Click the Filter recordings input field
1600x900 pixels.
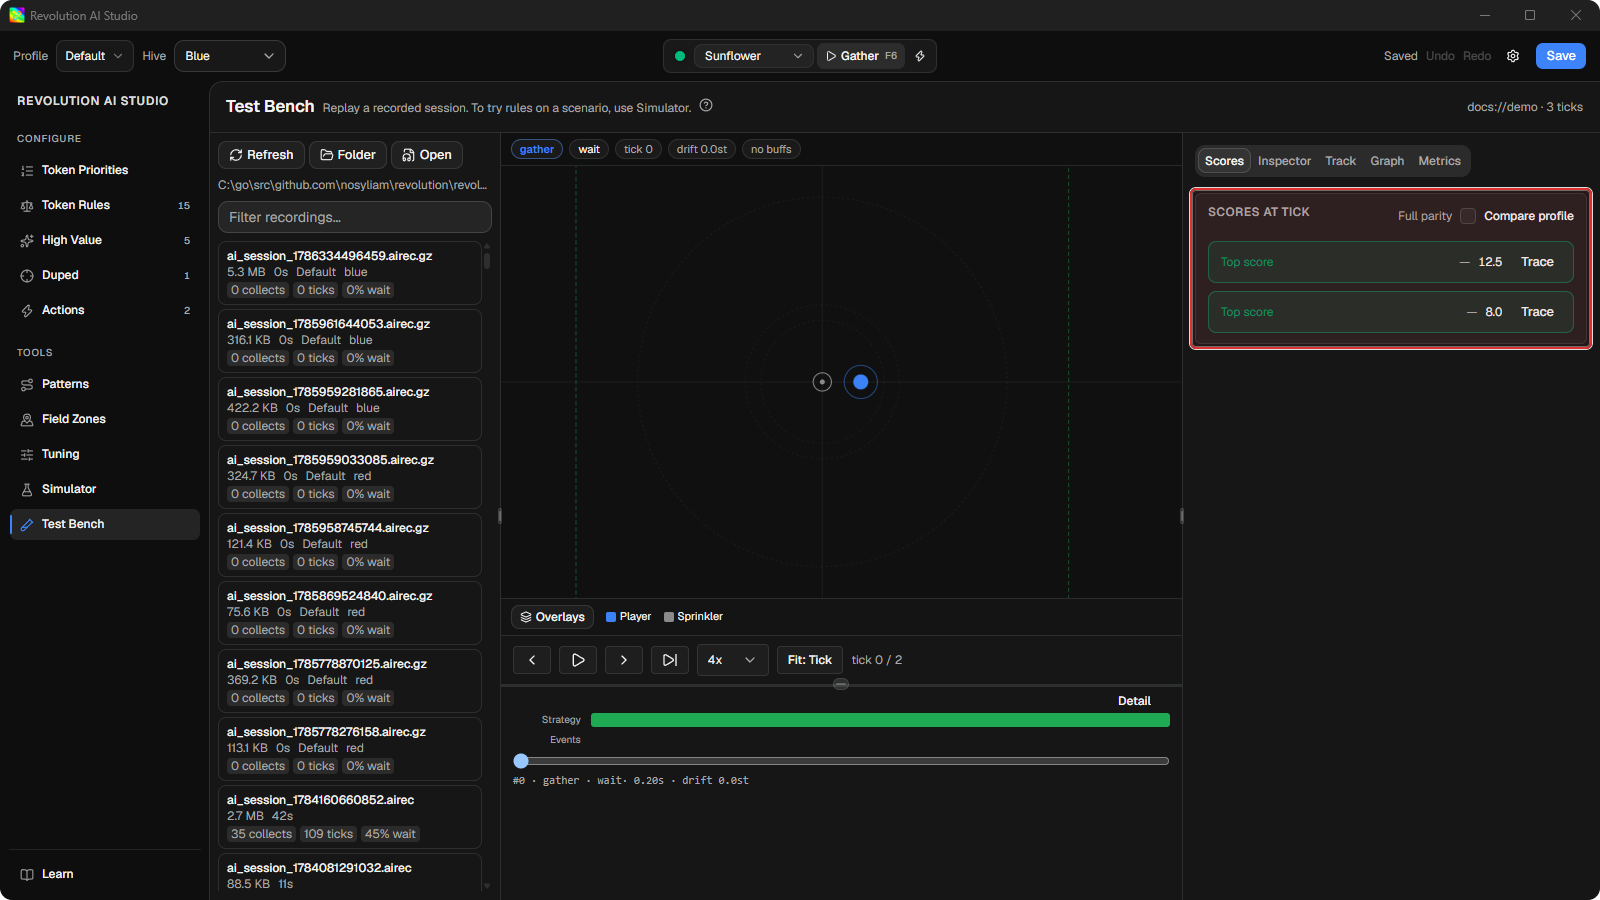click(x=355, y=217)
